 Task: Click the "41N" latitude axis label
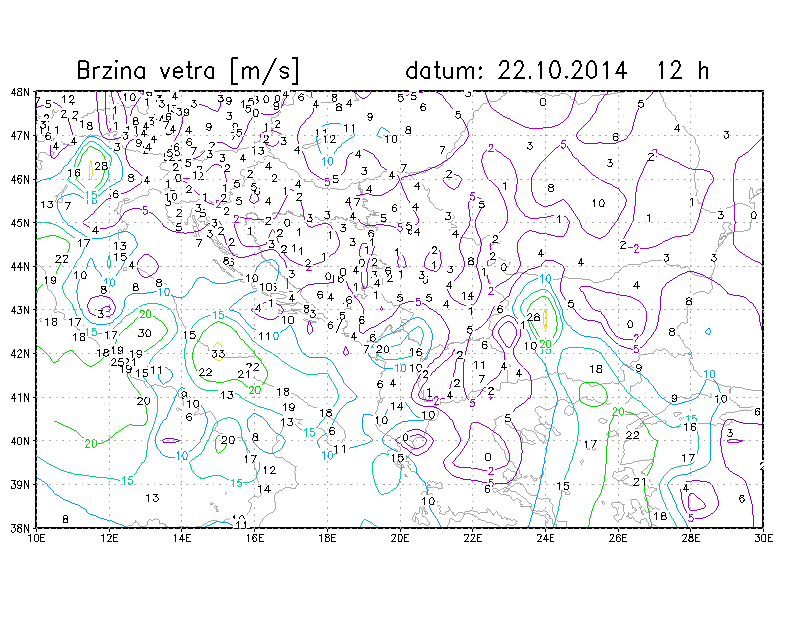pos(20,397)
